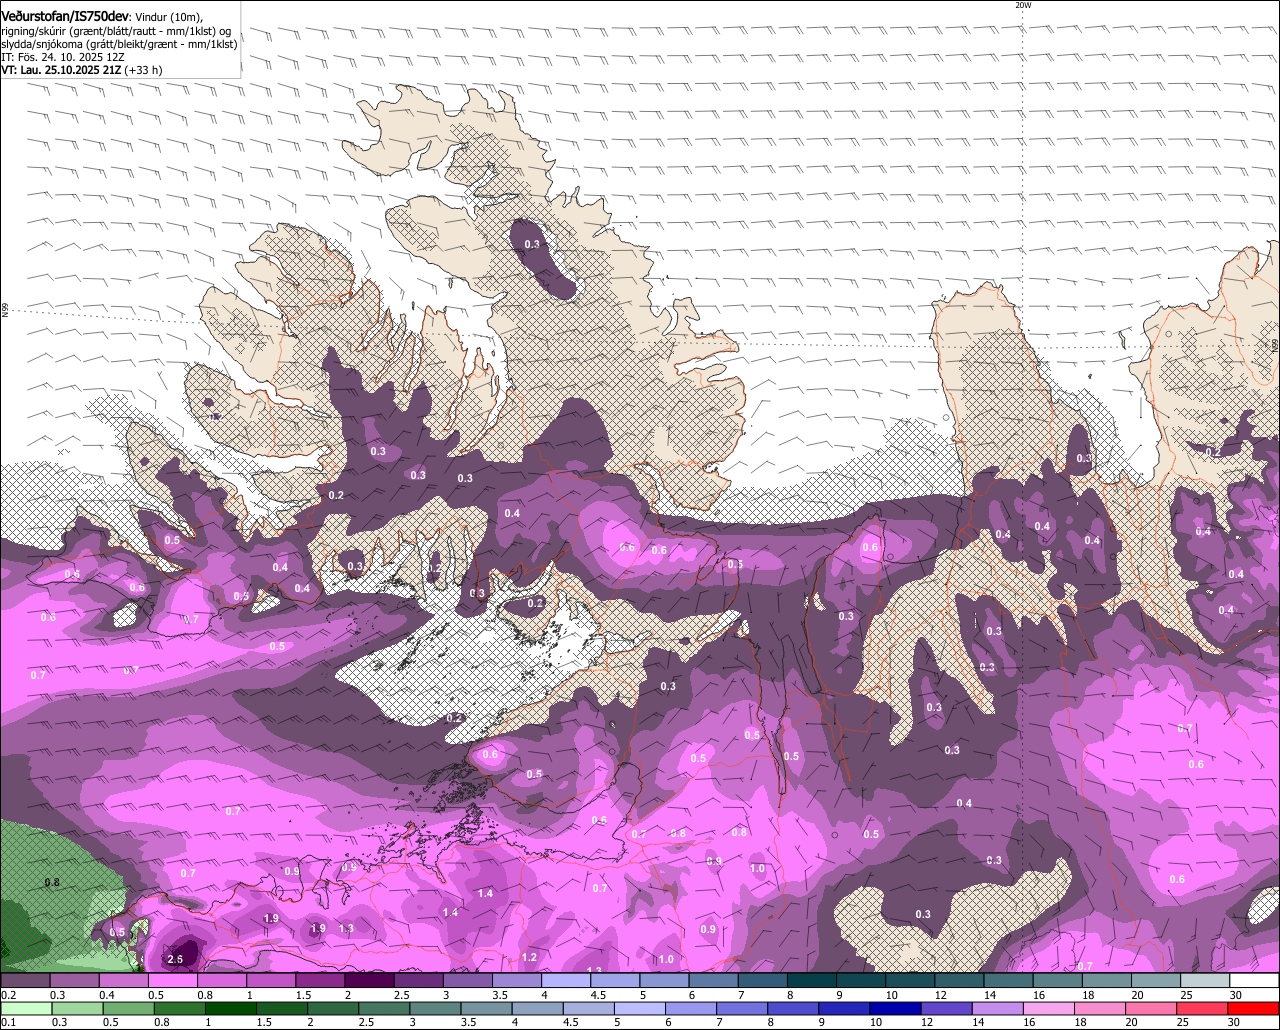Click the '(+33 h)' forecast offset text

coord(142,70)
